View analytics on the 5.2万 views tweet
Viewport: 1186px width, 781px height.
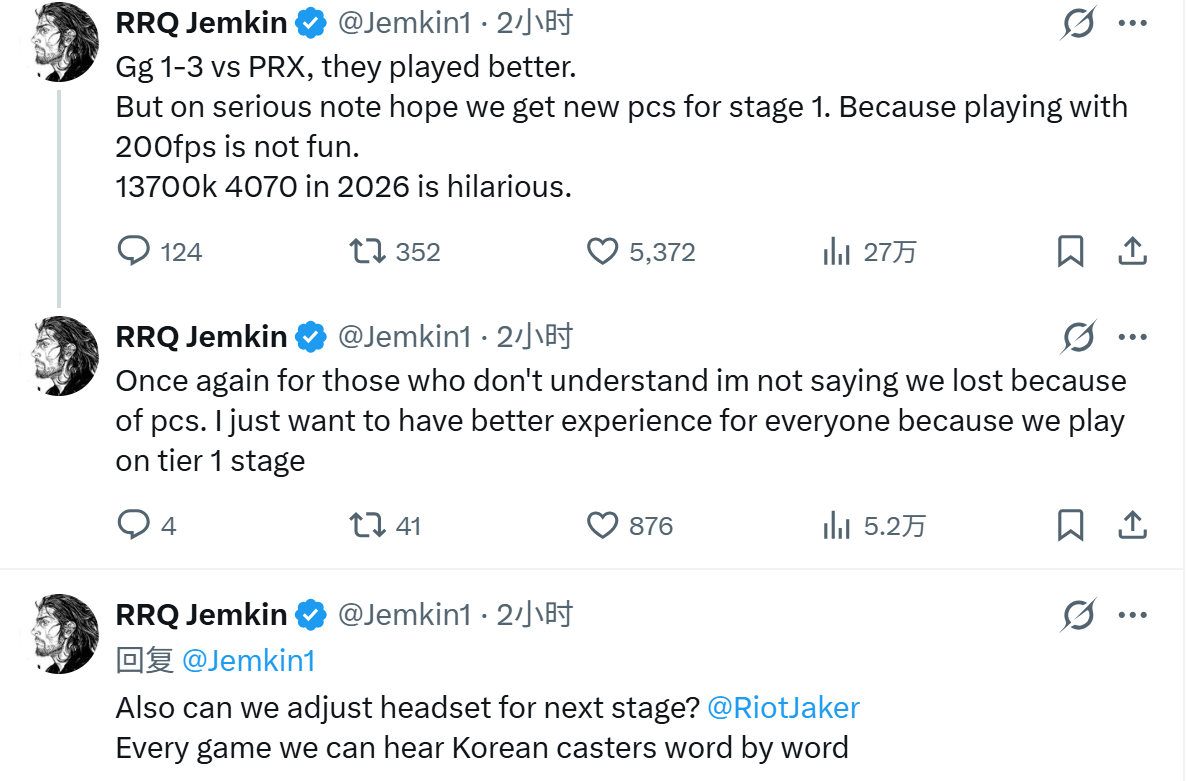[836, 525]
